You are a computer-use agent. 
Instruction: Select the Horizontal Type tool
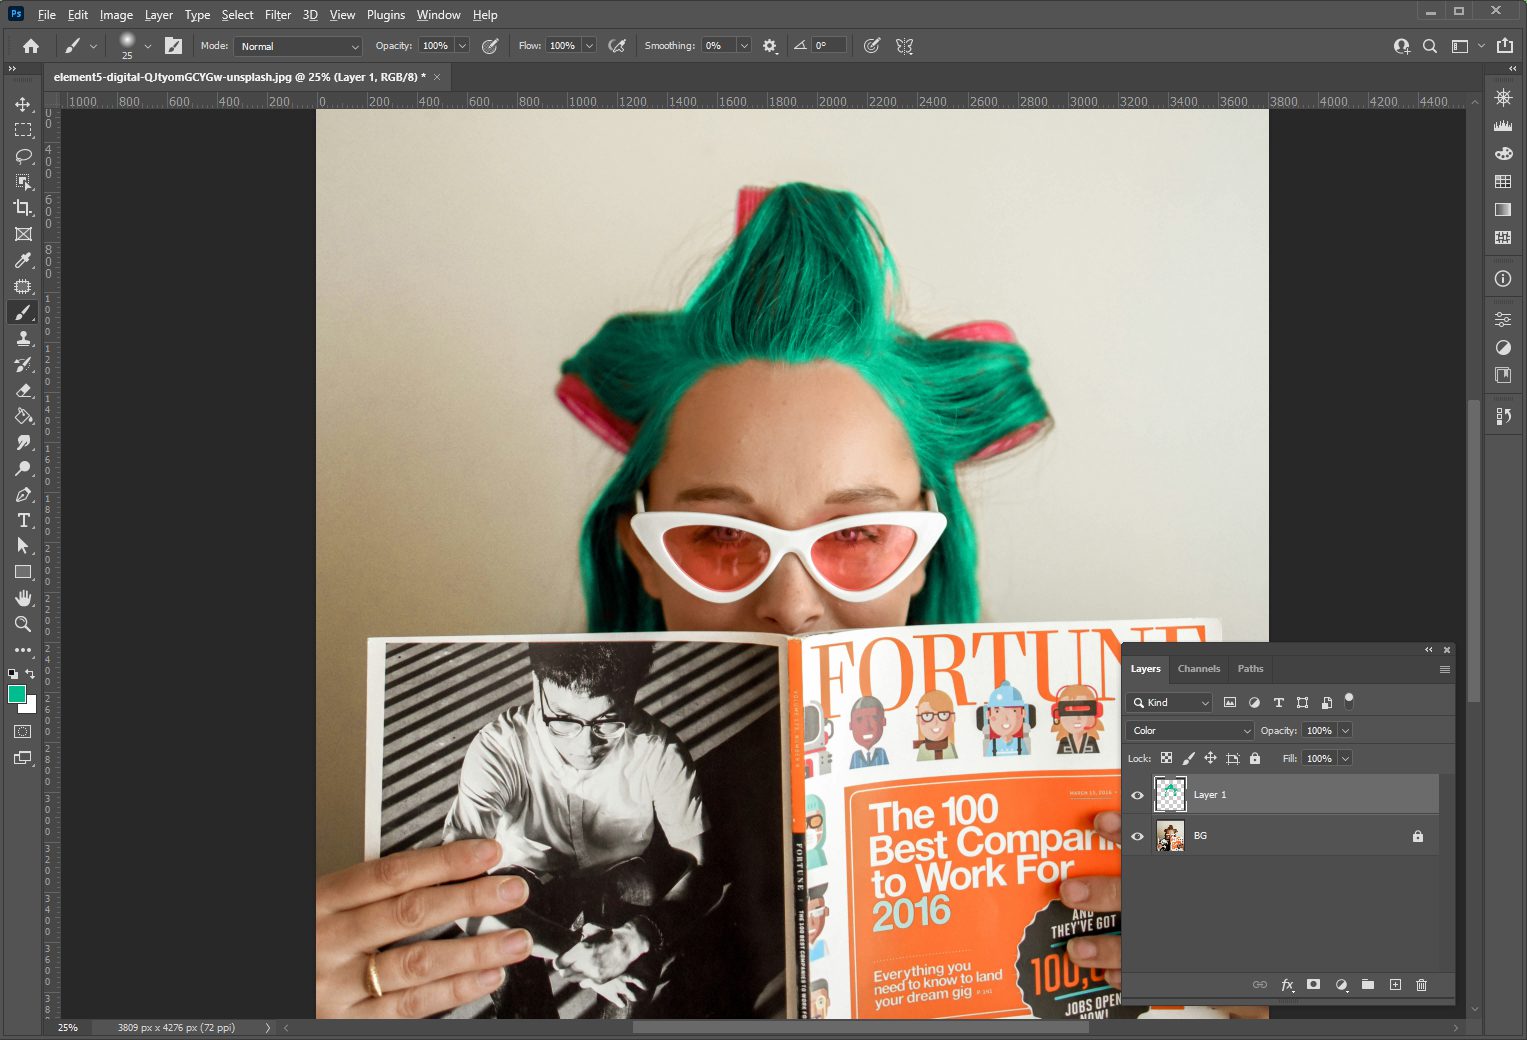pos(23,520)
